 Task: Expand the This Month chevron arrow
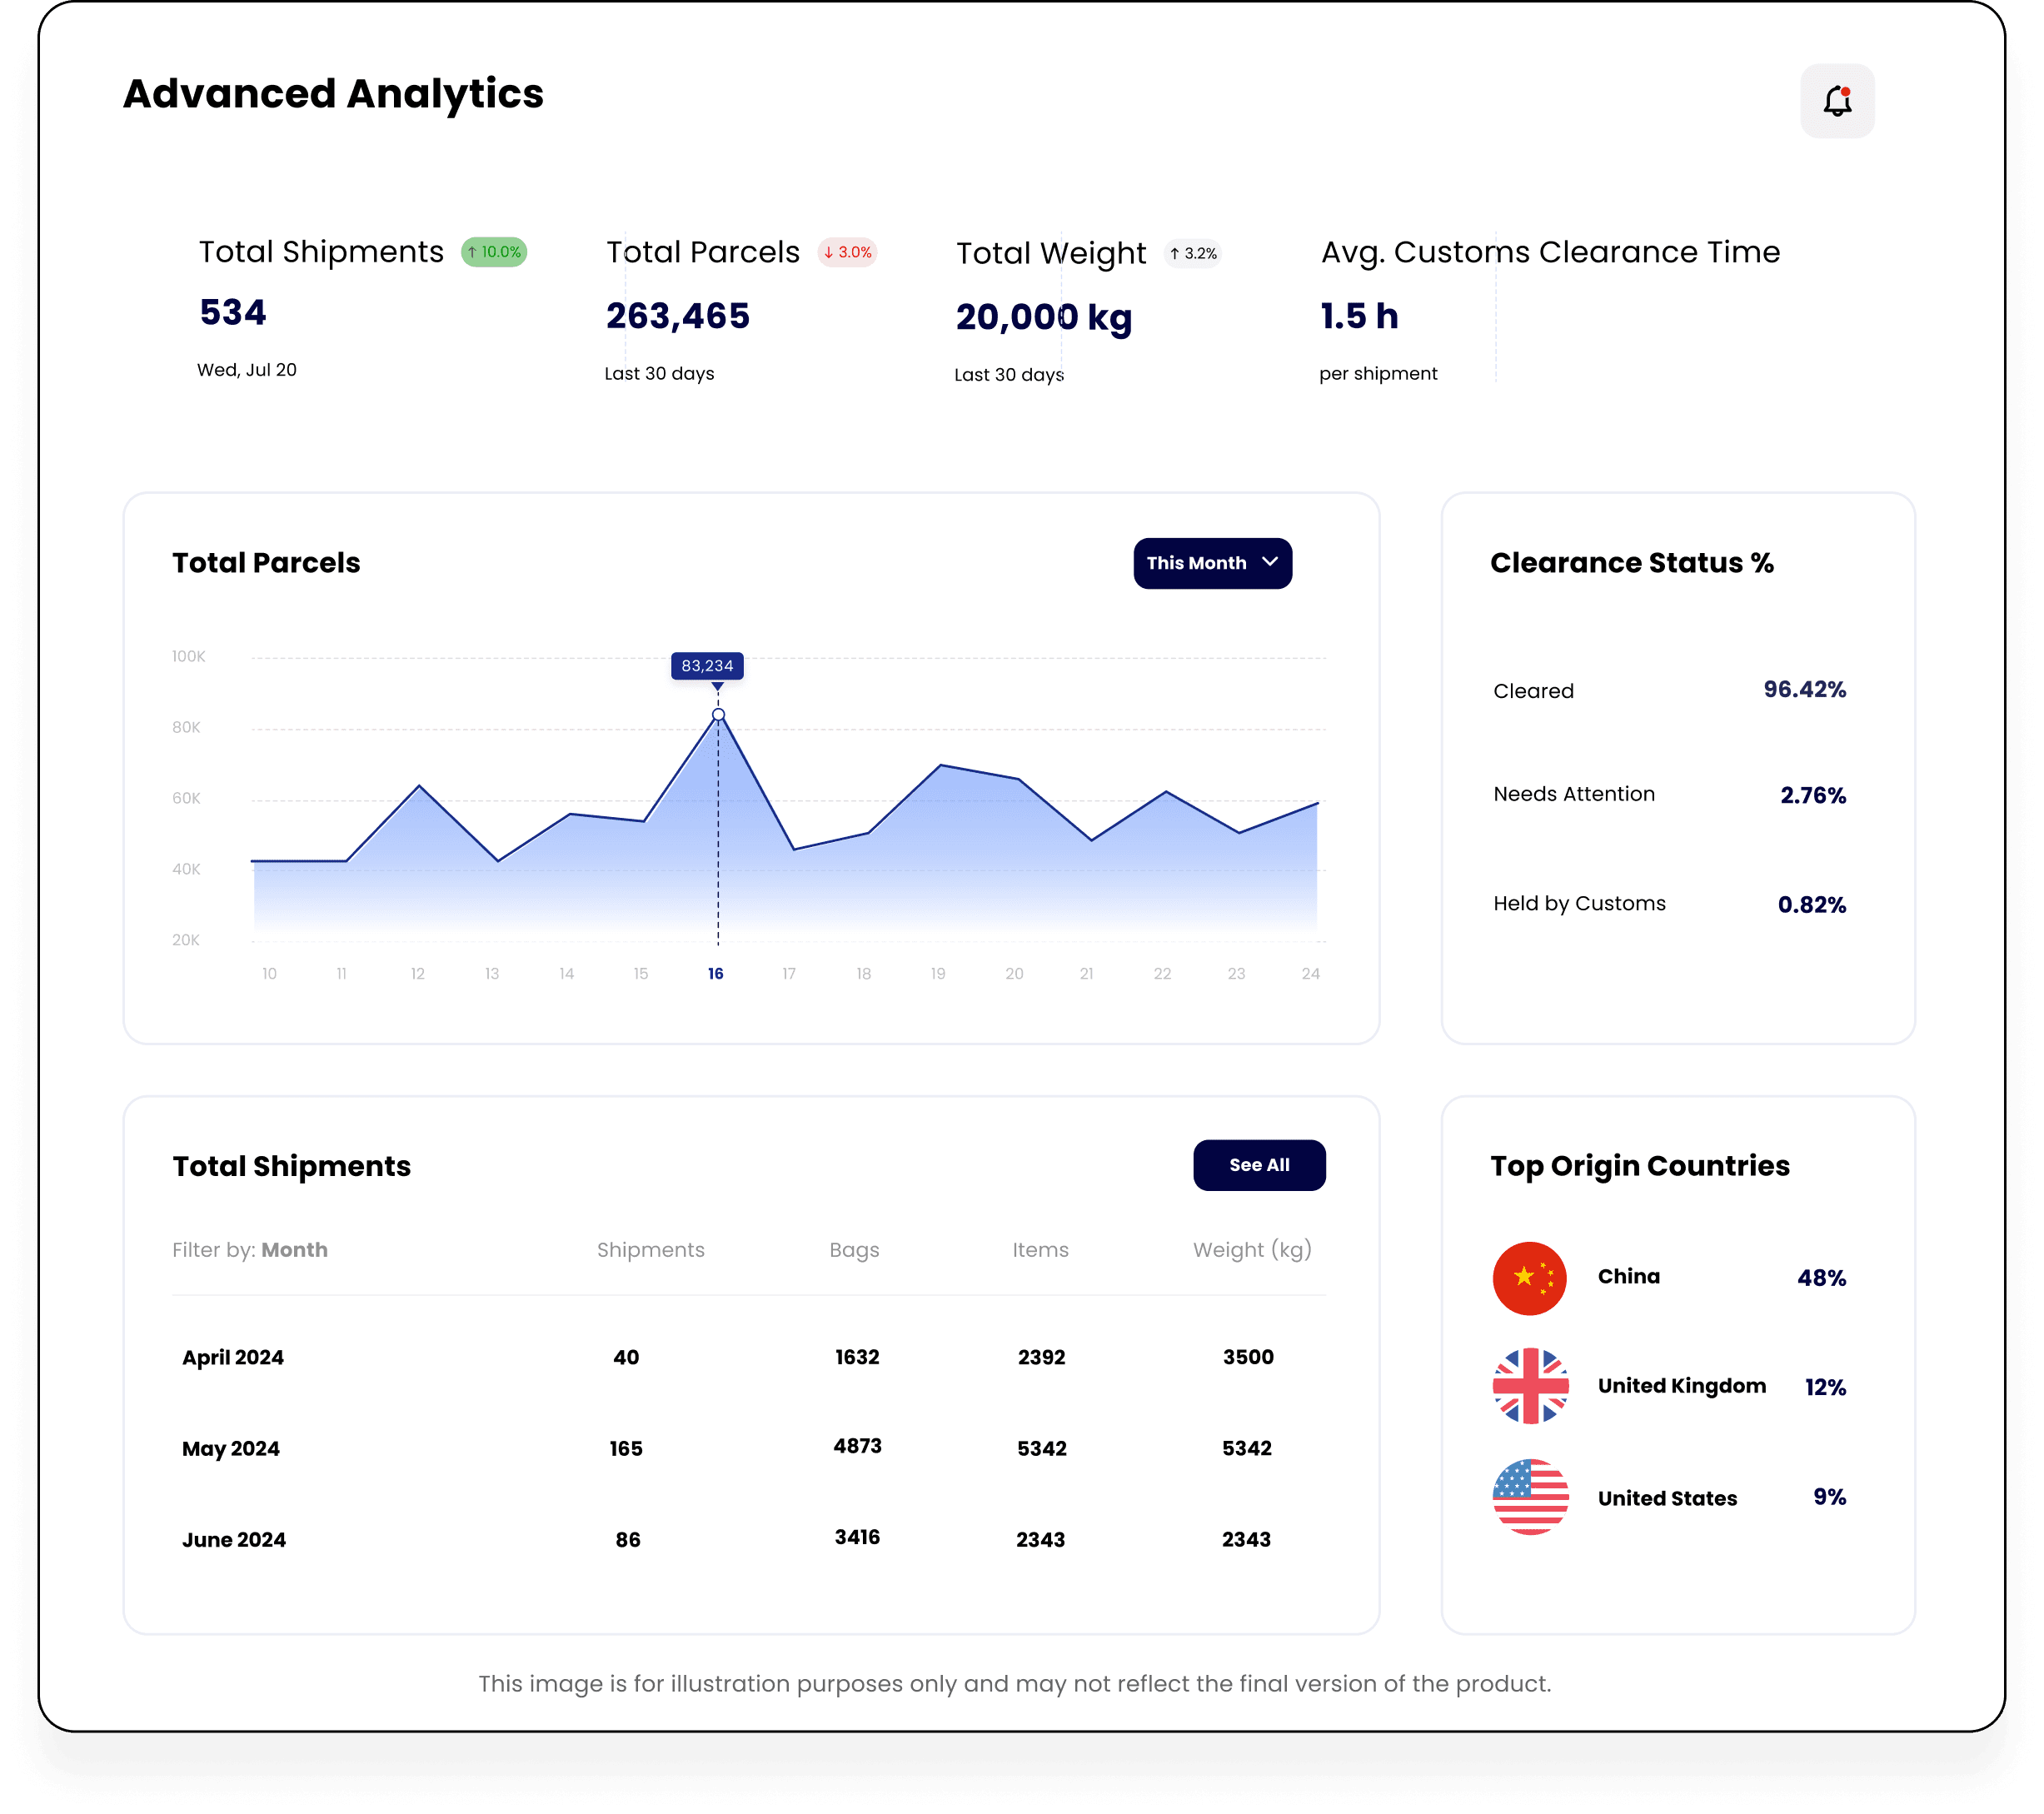tap(1270, 562)
